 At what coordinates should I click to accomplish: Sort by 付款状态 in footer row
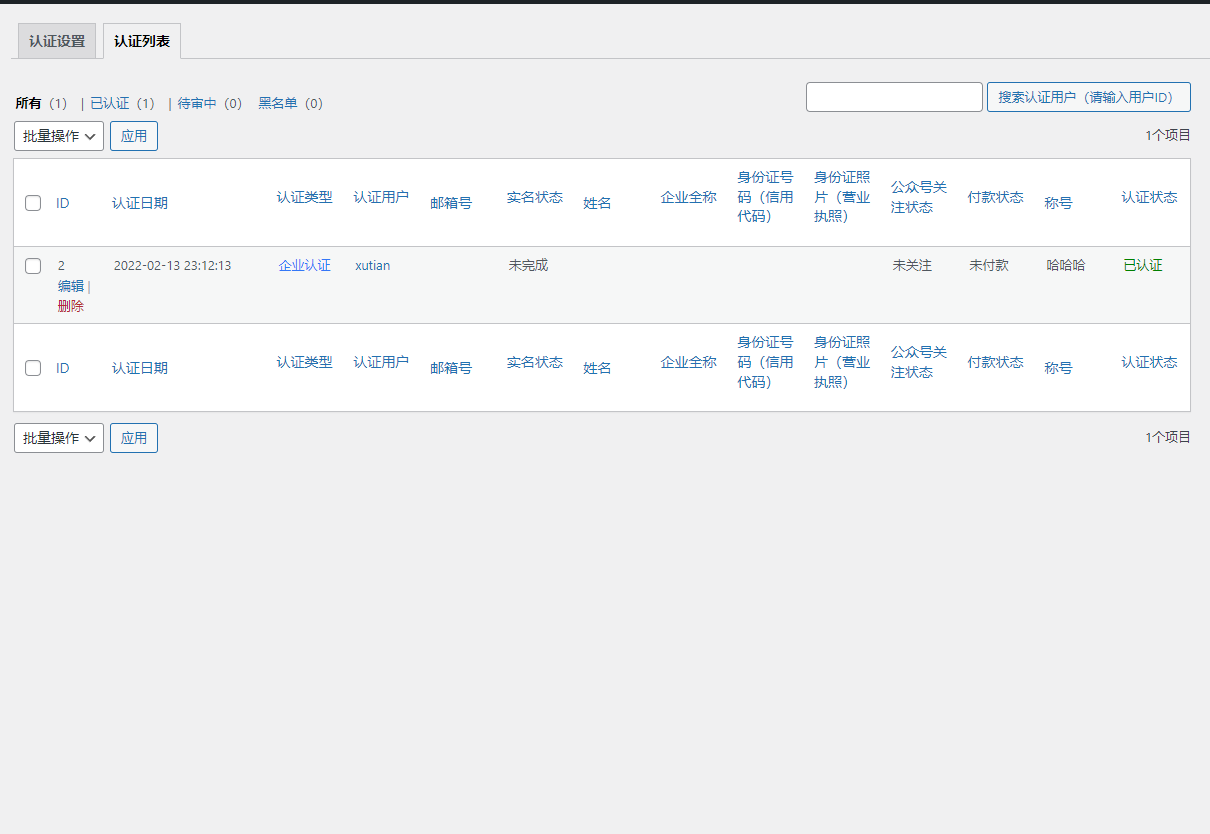click(996, 362)
